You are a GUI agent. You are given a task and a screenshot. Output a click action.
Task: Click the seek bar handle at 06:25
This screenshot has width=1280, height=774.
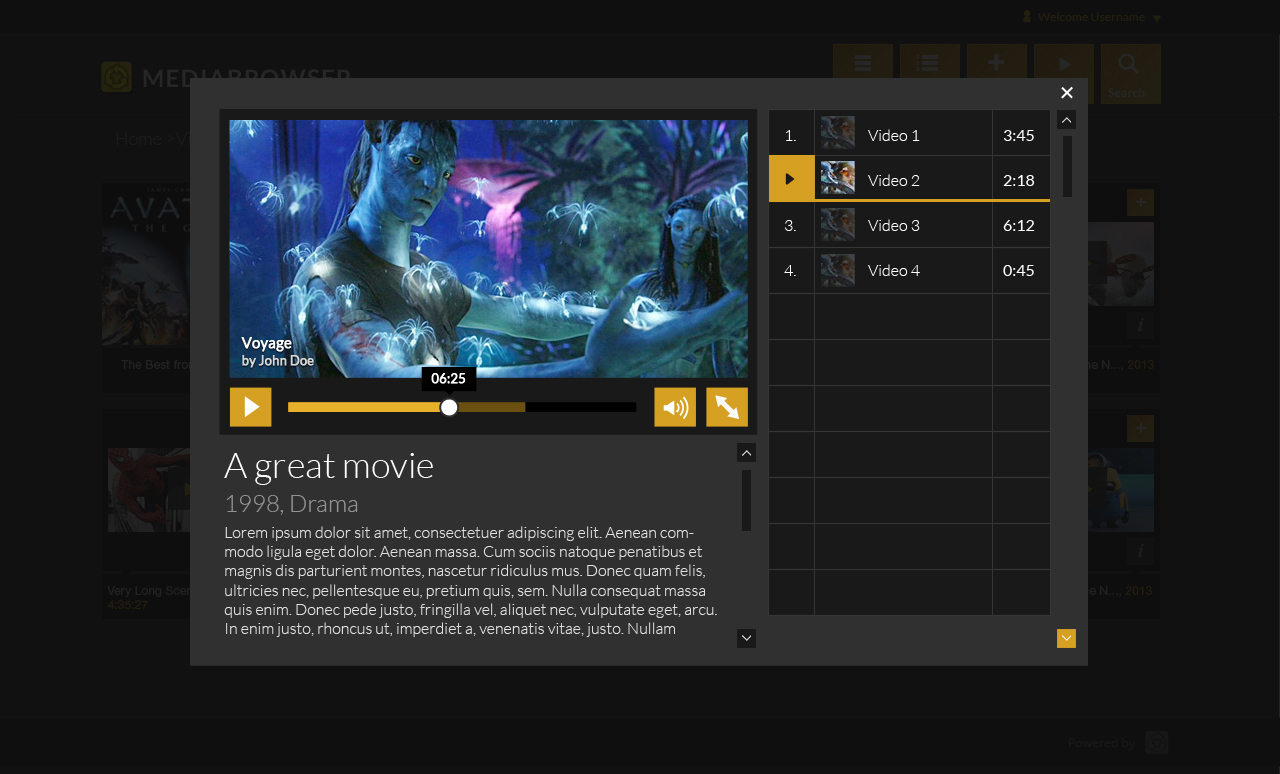tap(449, 407)
